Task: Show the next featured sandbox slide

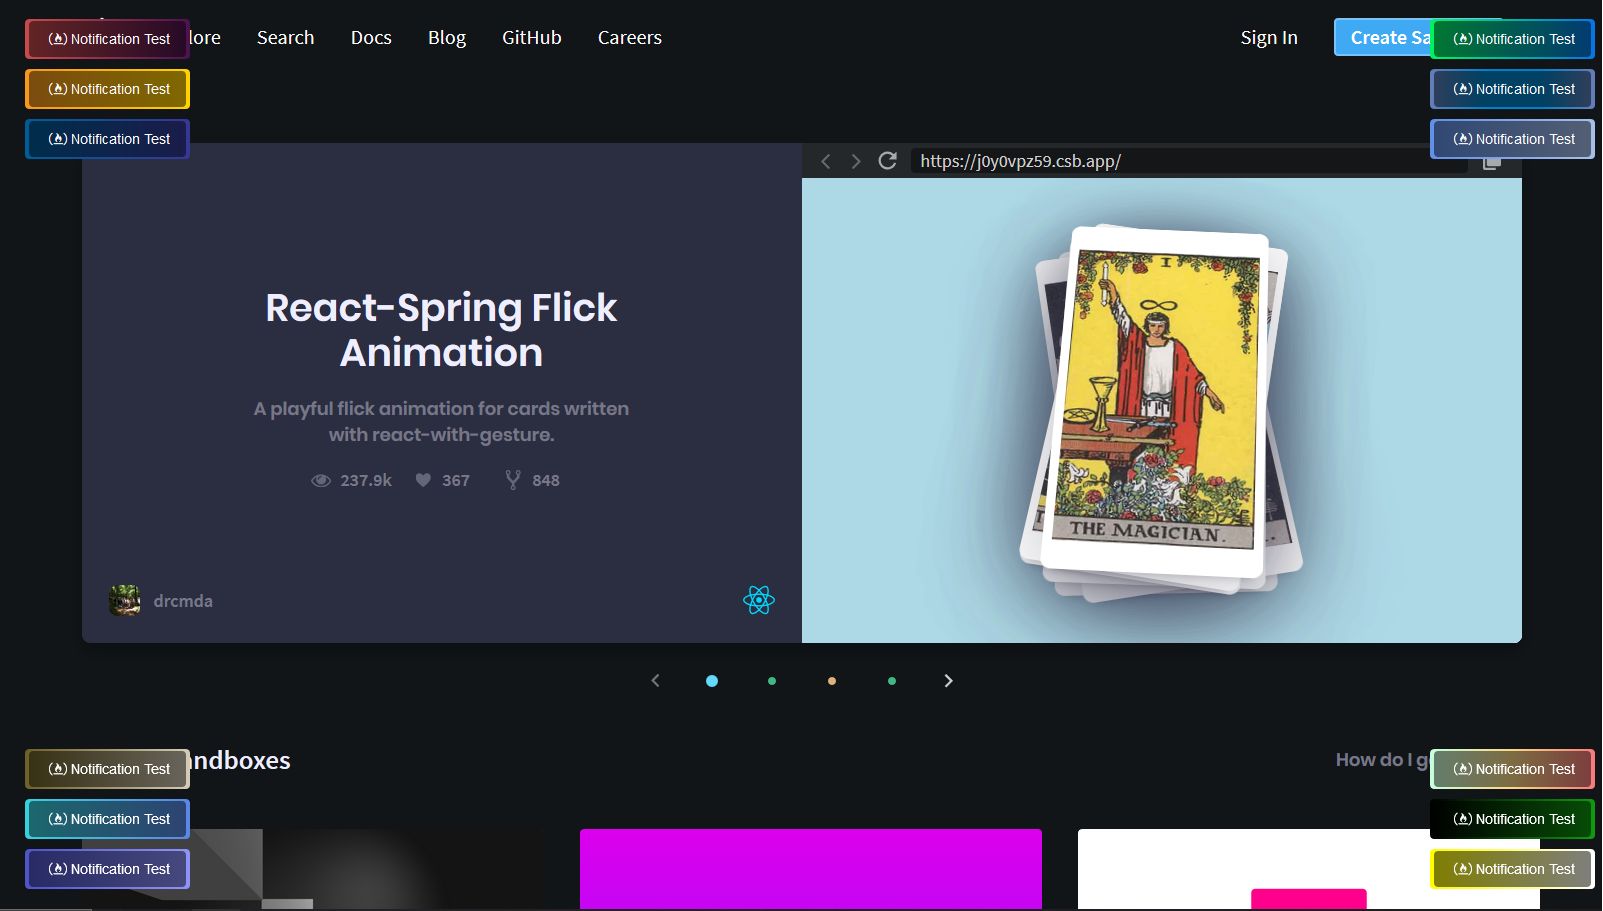Action: click(948, 681)
